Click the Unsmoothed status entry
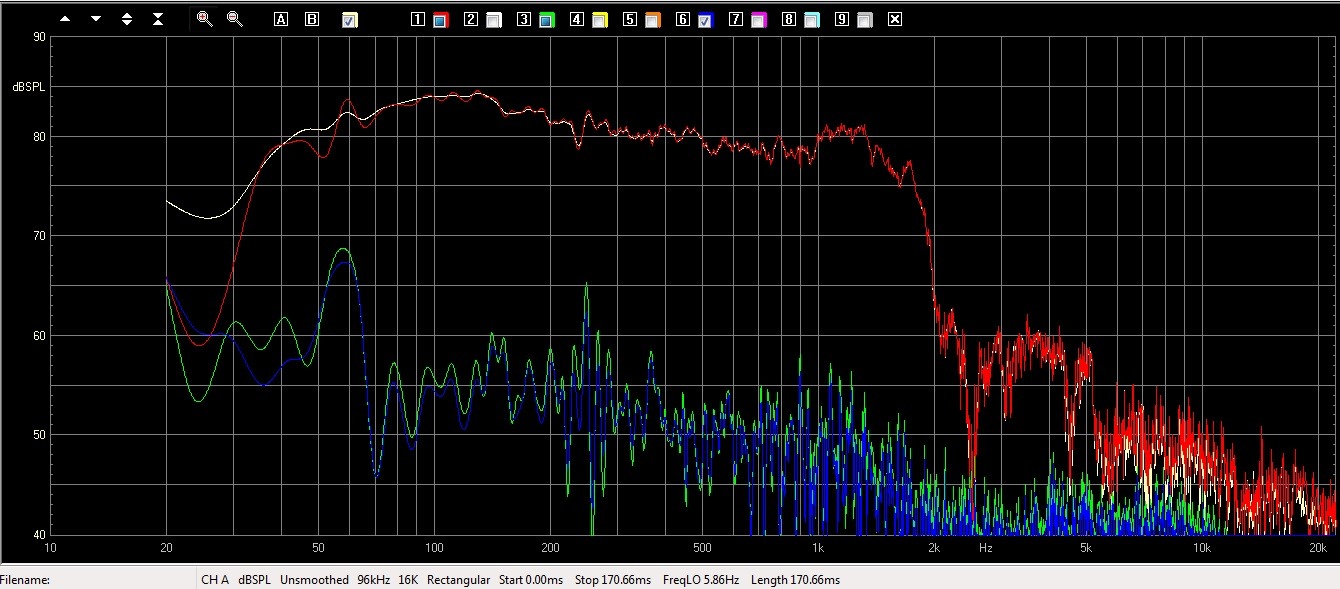 tap(314, 580)
